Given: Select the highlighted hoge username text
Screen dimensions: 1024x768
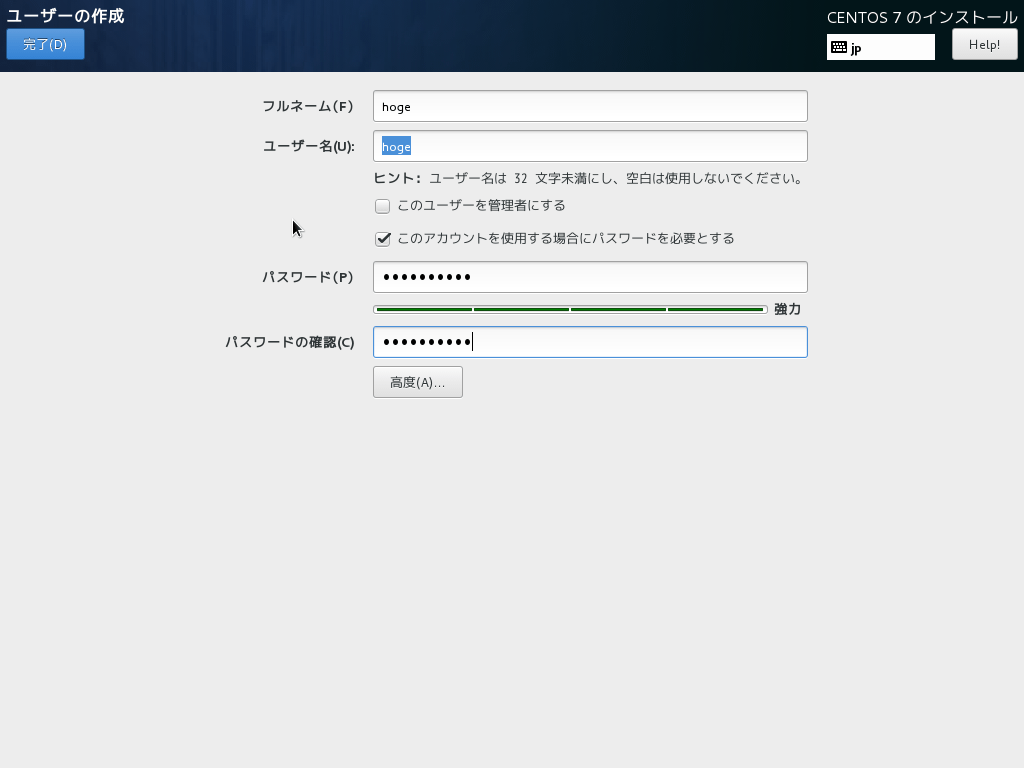Looking at the screenshot, I should [x=395, y=146].
